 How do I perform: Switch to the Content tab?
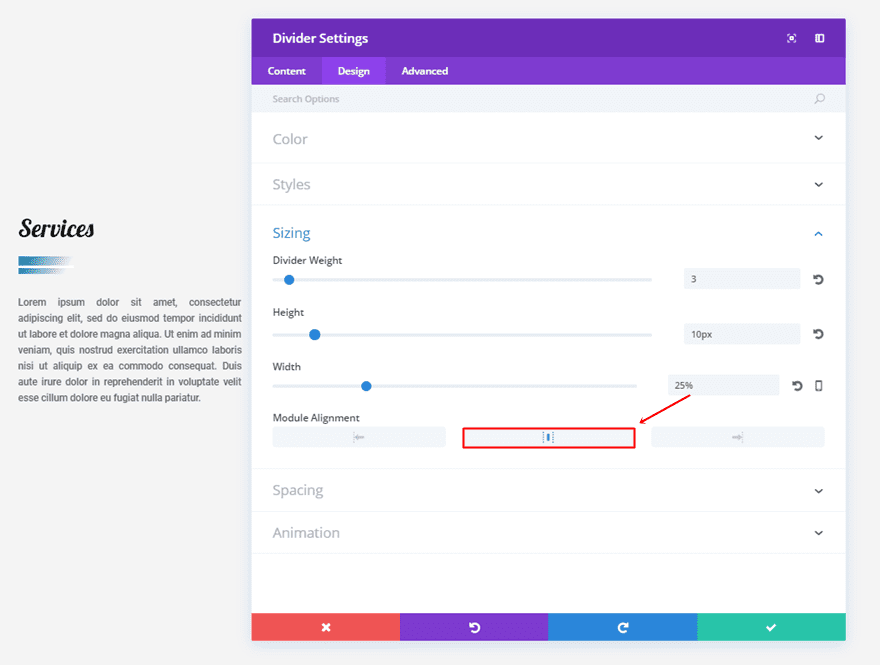click(x=287, y=71)
